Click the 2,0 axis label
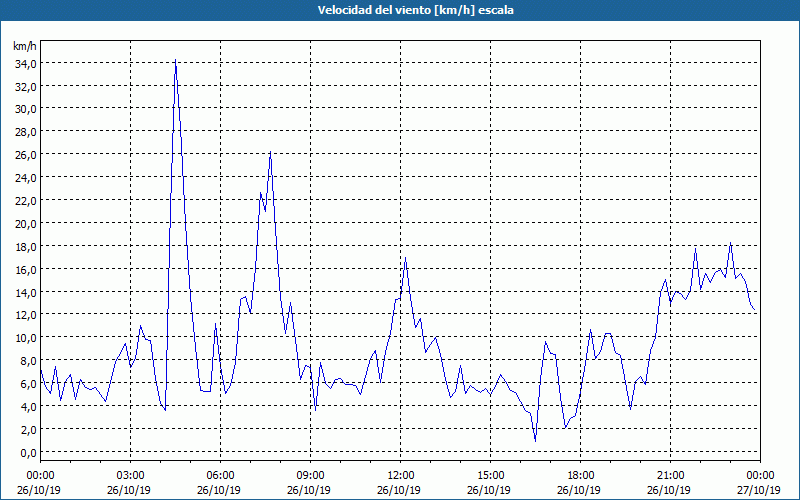Viewport: 800px width, 500px height. [x=28, y=430]
